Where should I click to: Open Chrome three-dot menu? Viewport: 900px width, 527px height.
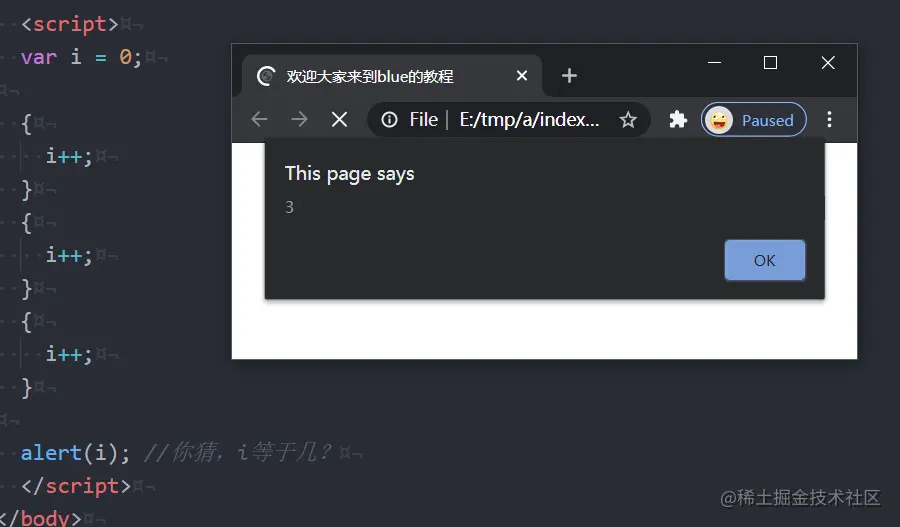pos(829,119)
